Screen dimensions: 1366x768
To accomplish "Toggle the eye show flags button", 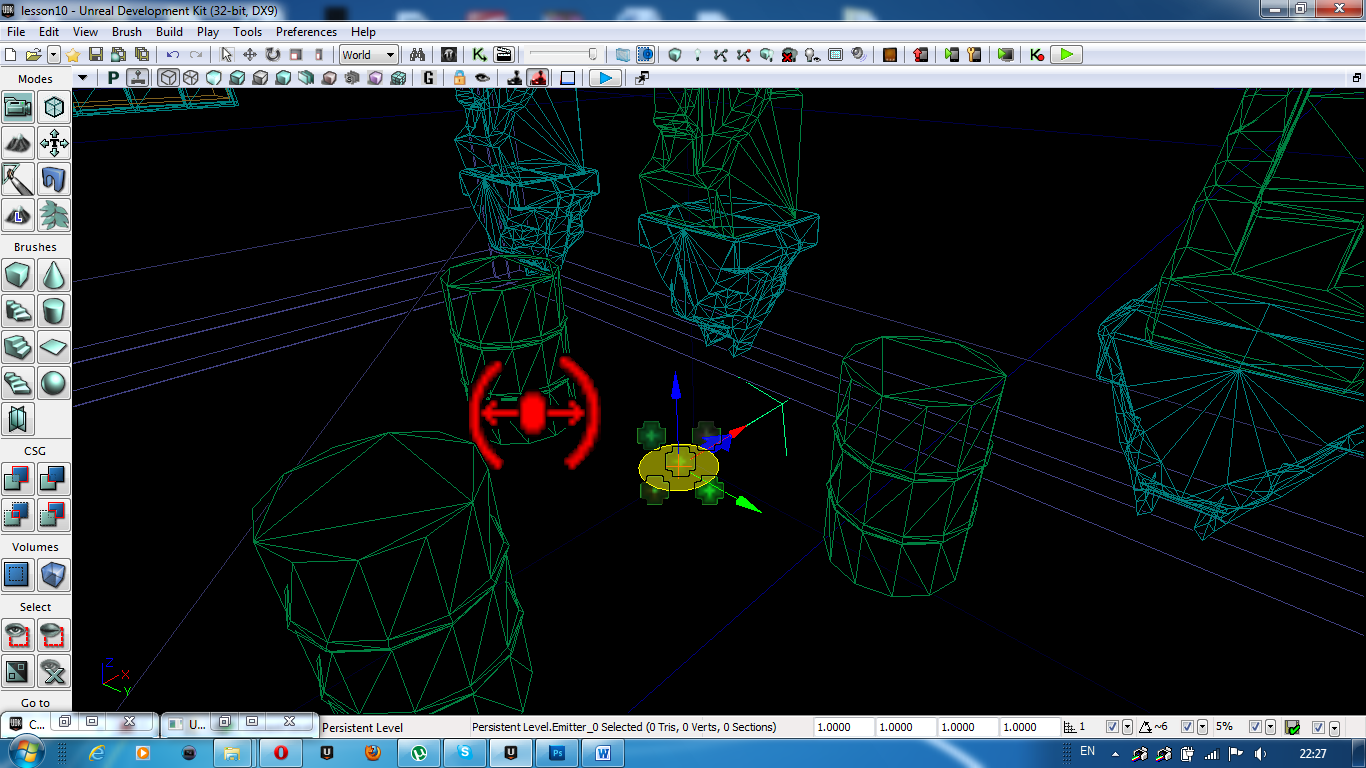I will point(483,78).
